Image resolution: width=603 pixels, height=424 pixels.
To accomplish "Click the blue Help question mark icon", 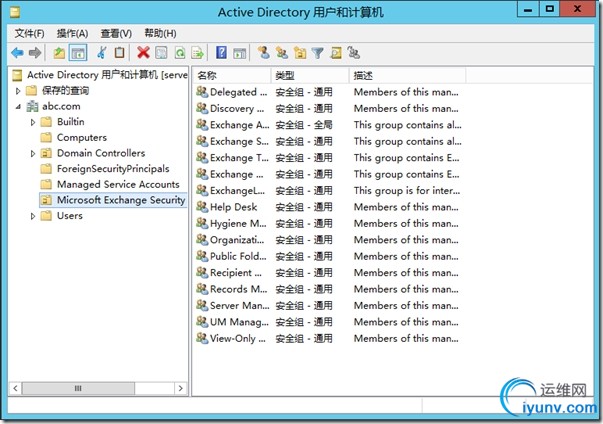I will coord(221,53).
